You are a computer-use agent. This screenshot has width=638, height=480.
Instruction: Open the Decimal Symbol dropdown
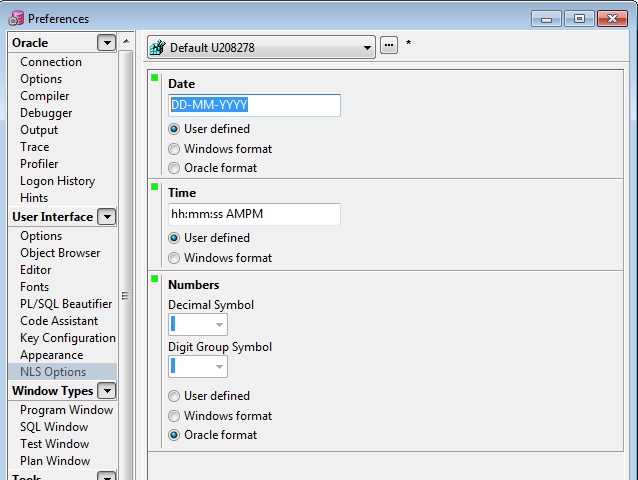218,324
